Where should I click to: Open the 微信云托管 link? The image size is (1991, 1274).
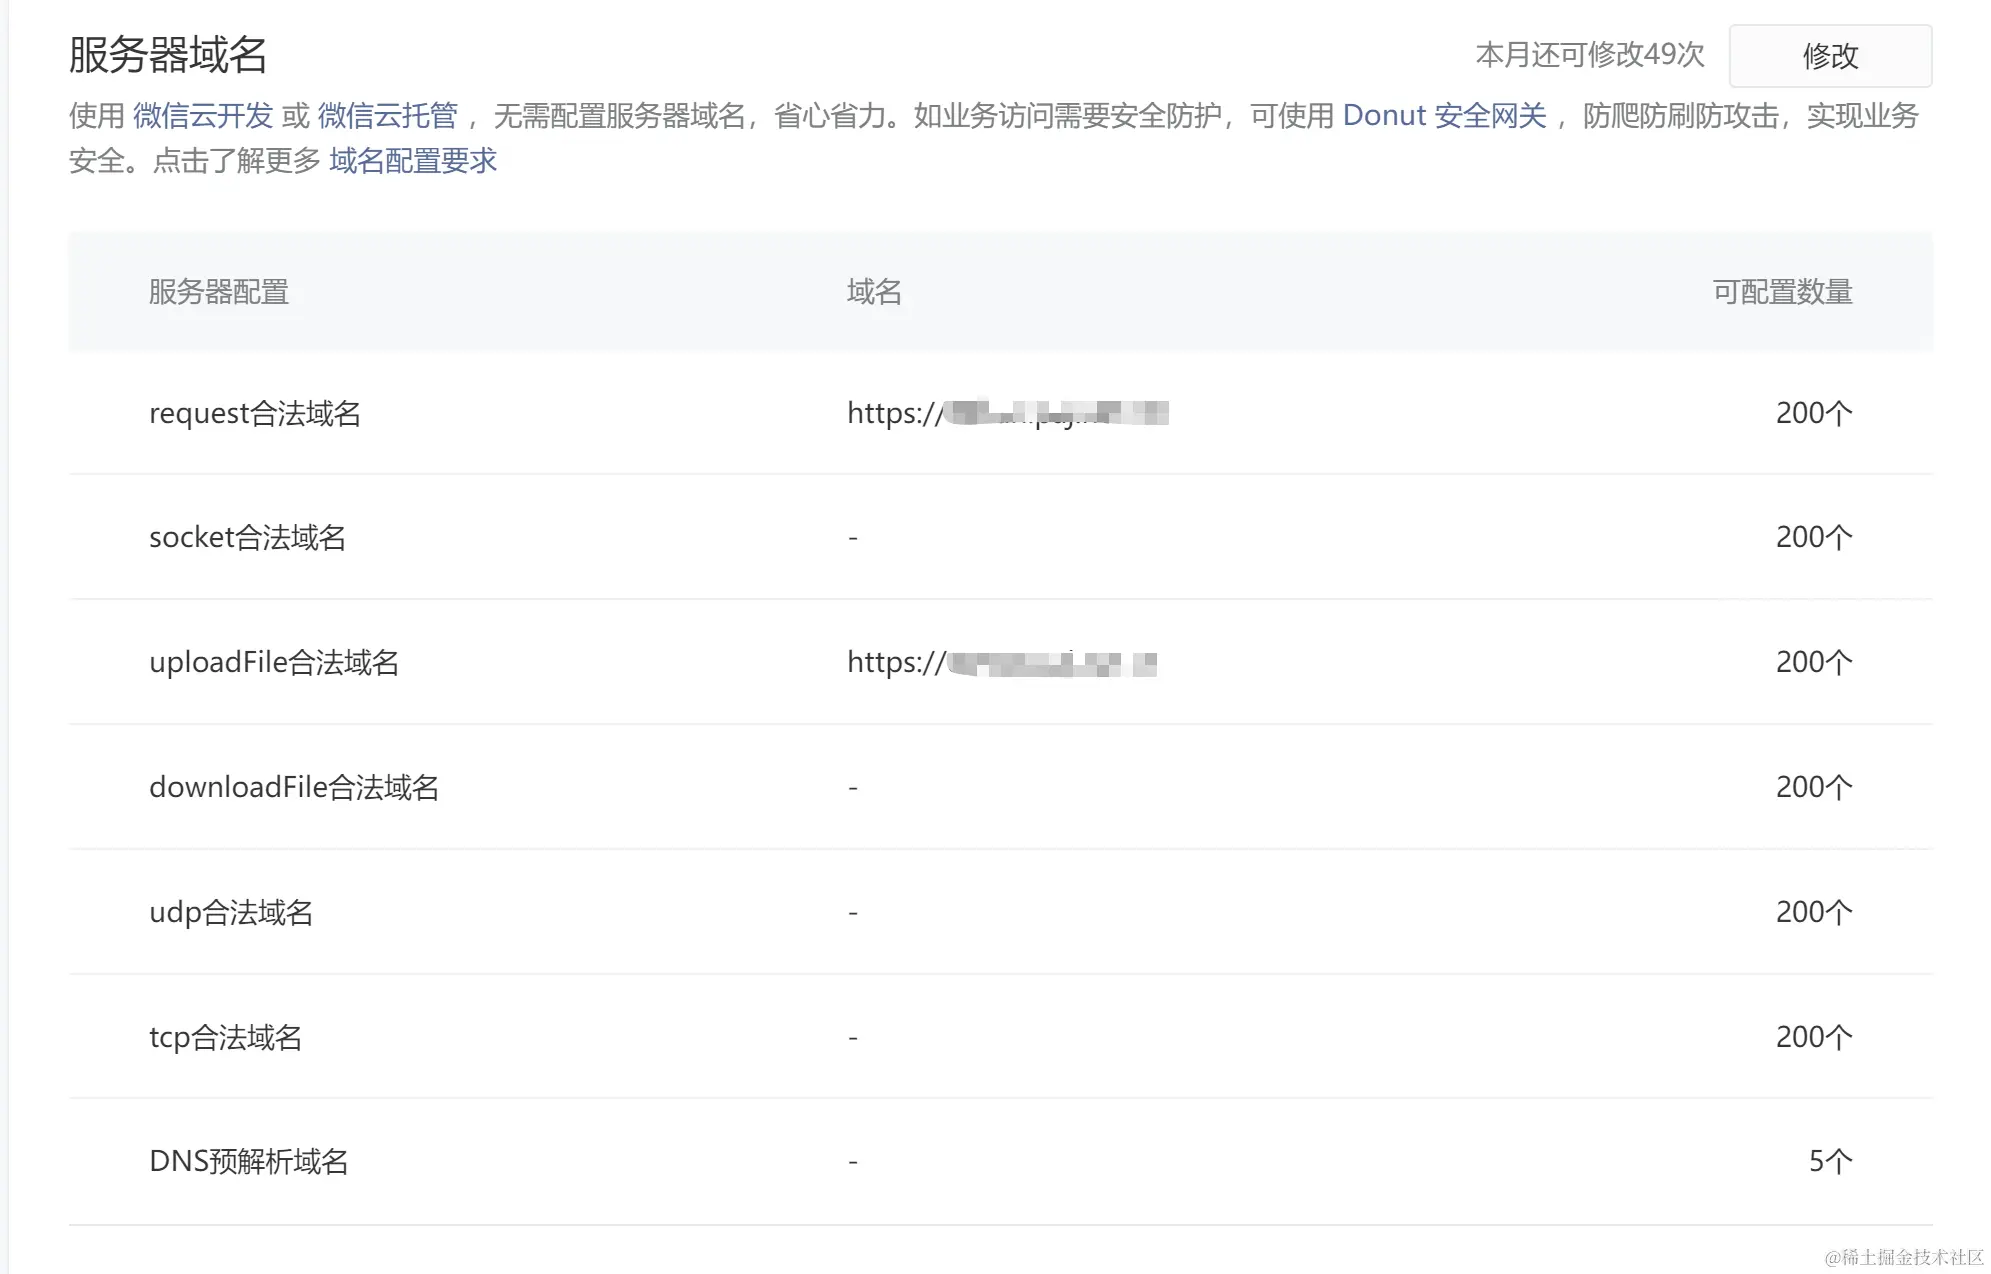(x=387, y=116)
